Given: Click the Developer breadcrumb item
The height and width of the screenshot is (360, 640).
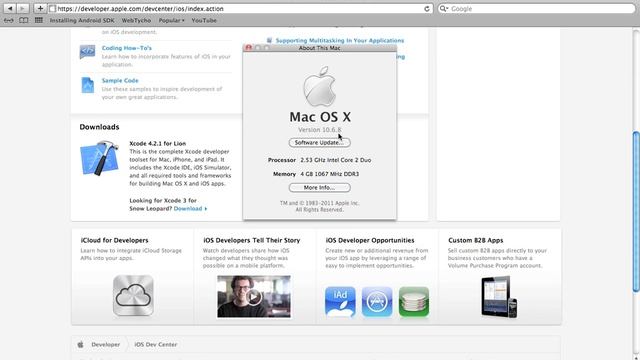Looking at the screenshot, I should (x=106, y=344).
